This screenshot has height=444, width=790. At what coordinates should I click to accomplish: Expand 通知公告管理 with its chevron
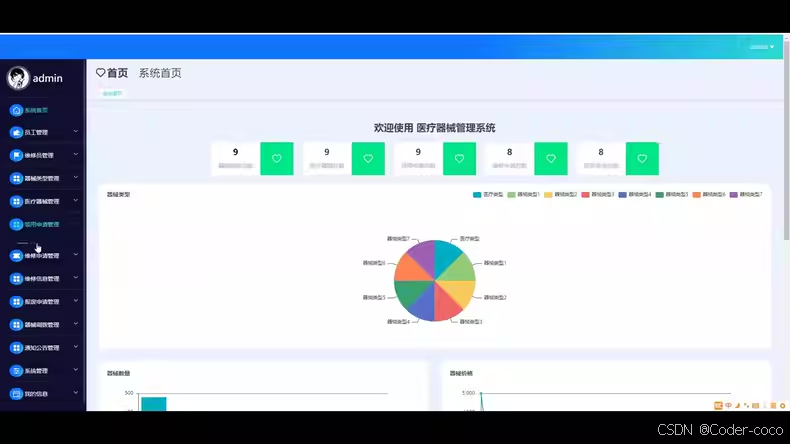click(x=76, y=347)
